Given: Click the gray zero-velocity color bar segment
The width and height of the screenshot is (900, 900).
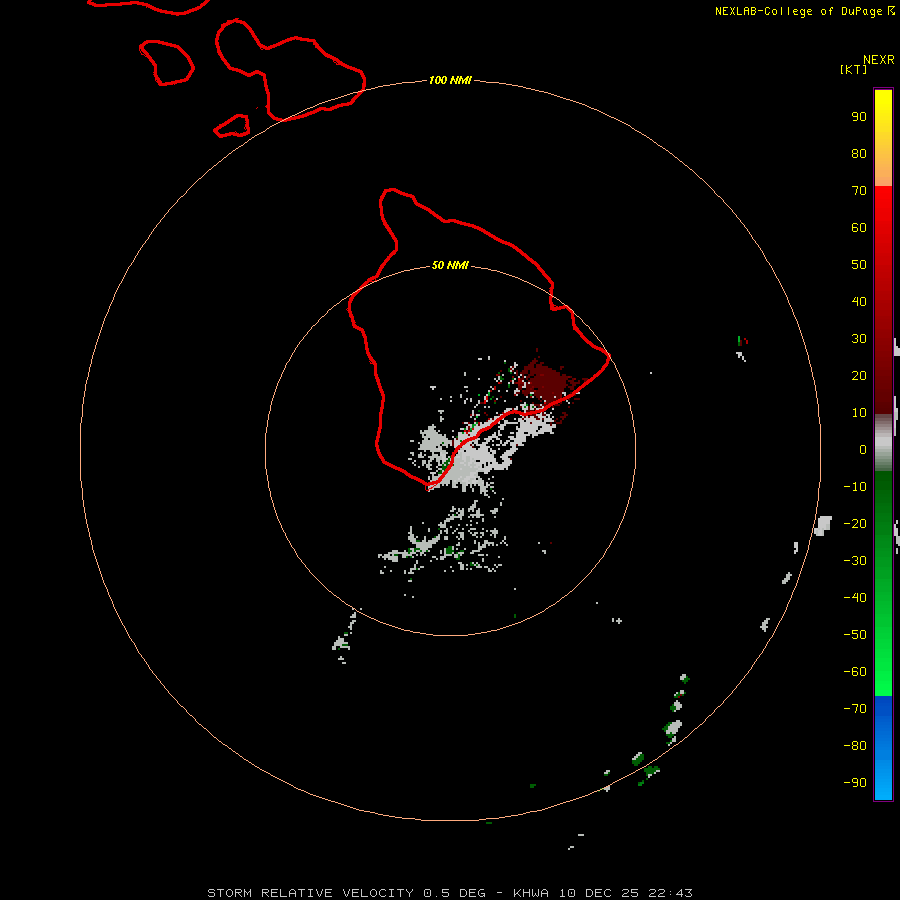Looking at the screenshot, I should click(883, 443).
